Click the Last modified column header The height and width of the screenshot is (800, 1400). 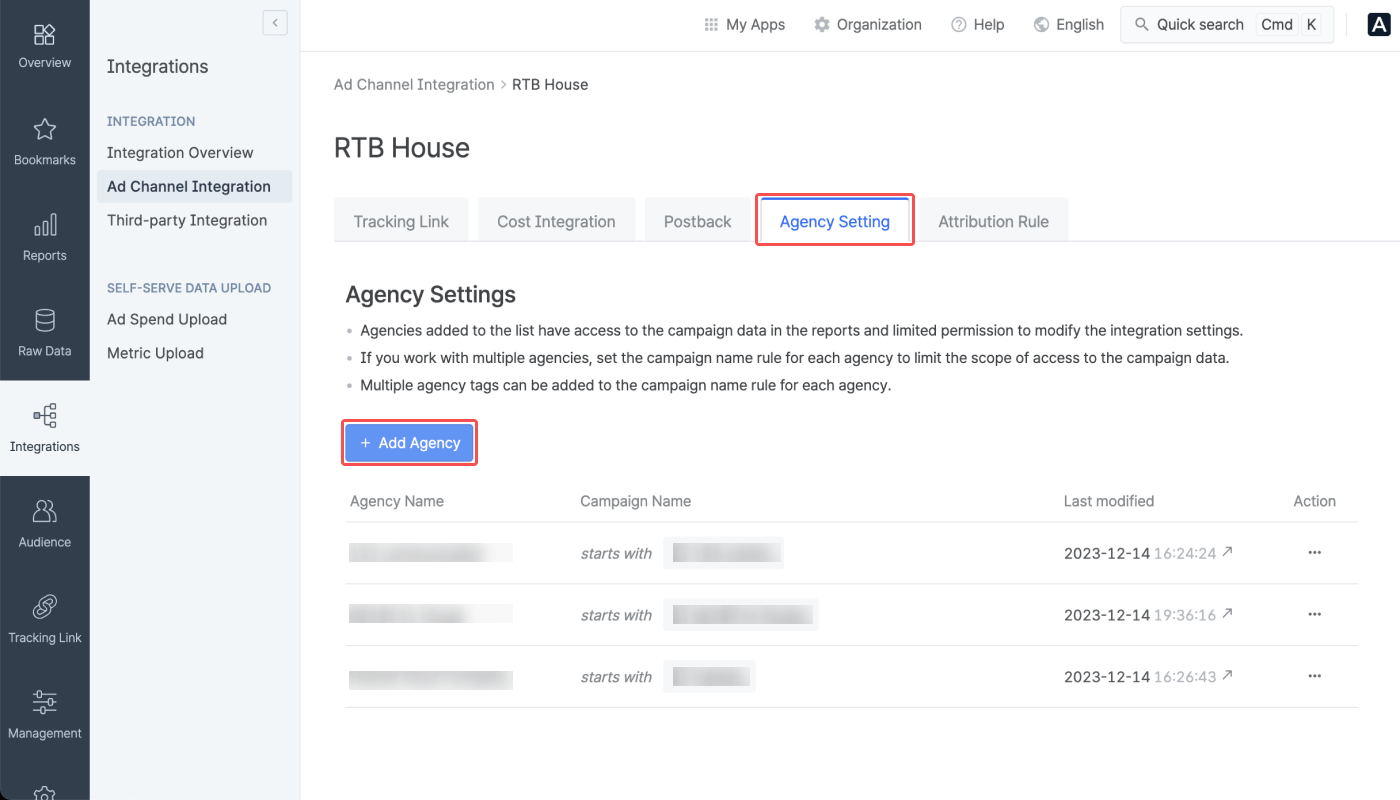coord(1109,501)
